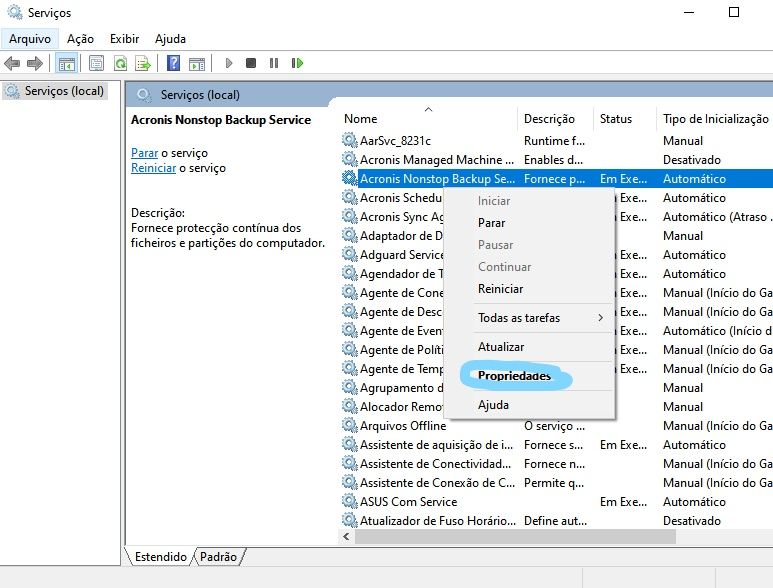Click gear icon of ASUS Com Service

[350, 502]
